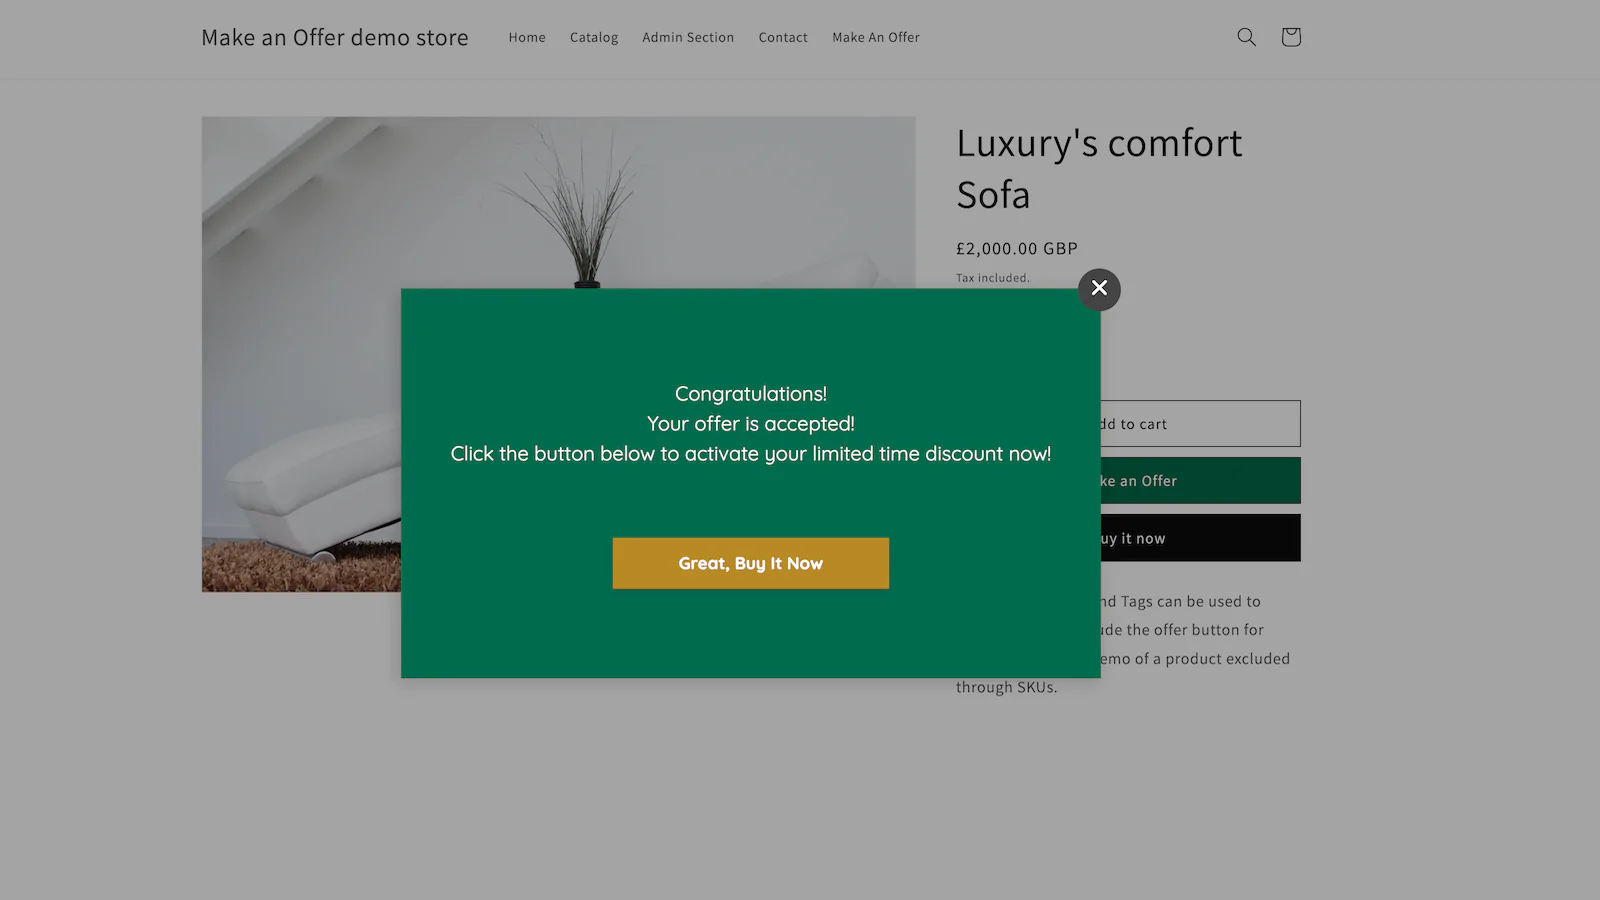Click the Add to cart button
1600x900 pixels.
(x=1200, y=424)
